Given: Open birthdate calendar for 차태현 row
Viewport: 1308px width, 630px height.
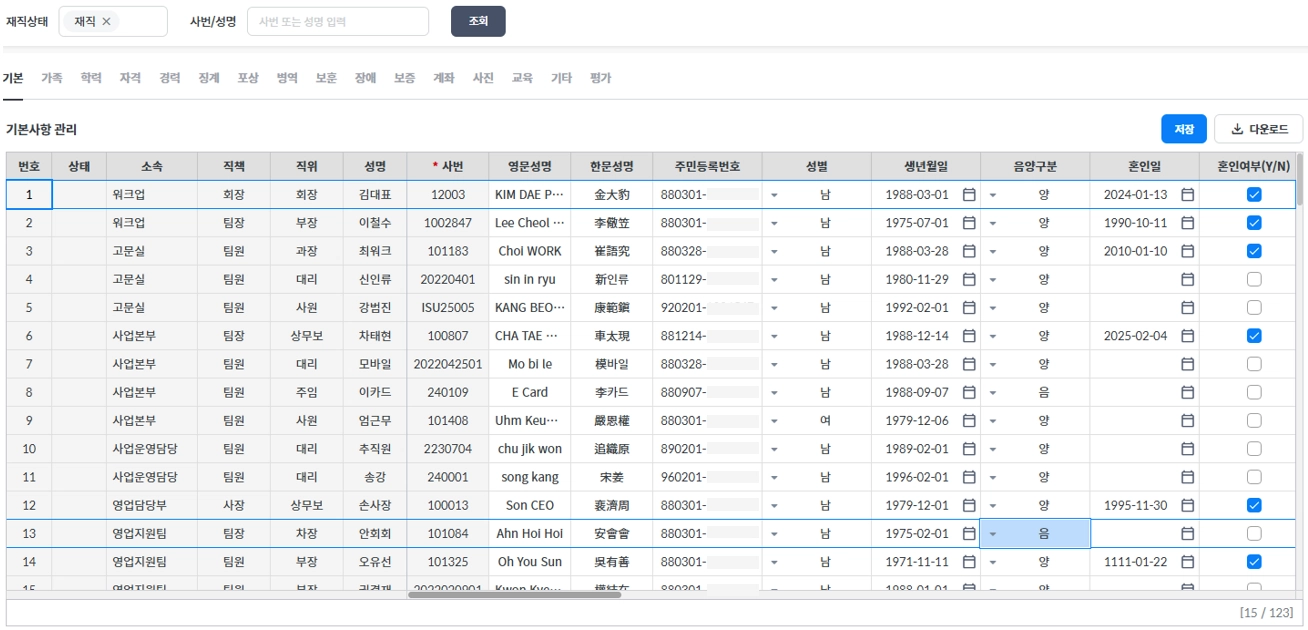Looking at the screenshot, I should pyautogui.click(x=969, y=336).
